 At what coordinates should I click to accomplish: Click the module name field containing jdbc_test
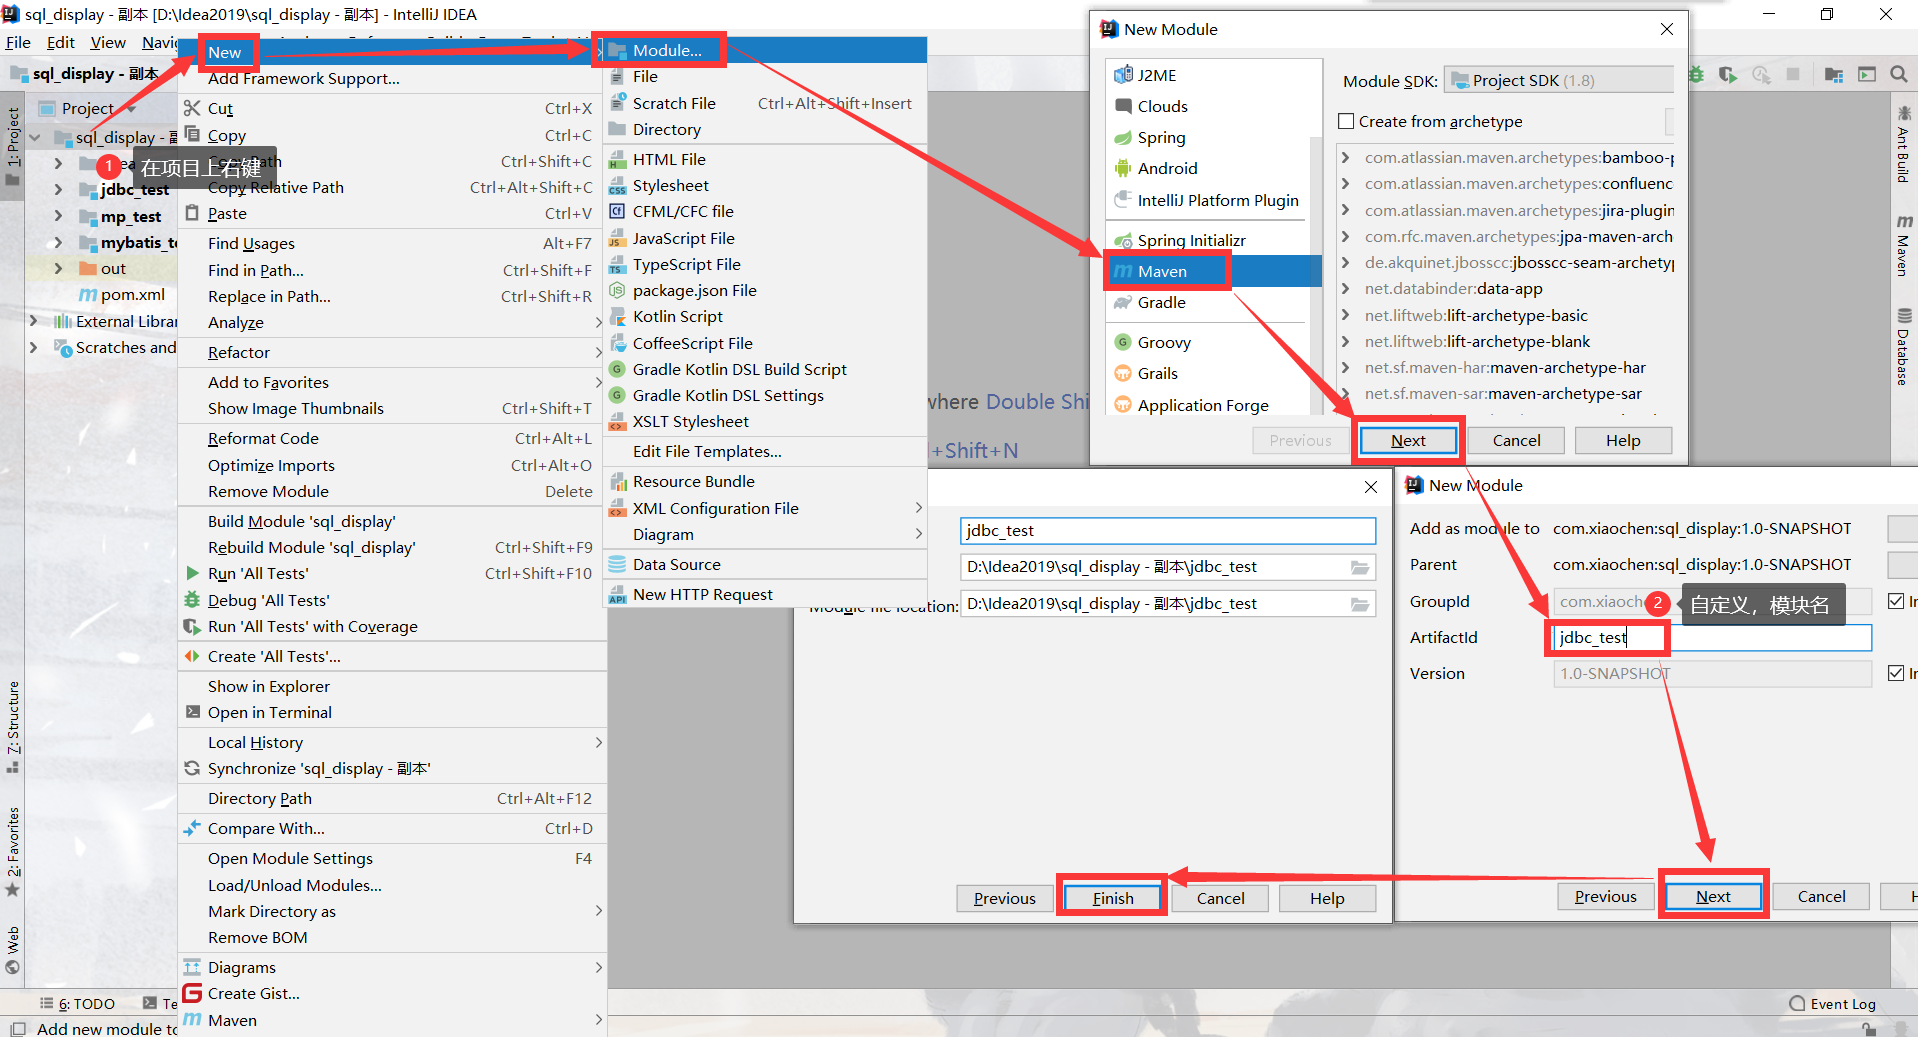[1168, 530]
